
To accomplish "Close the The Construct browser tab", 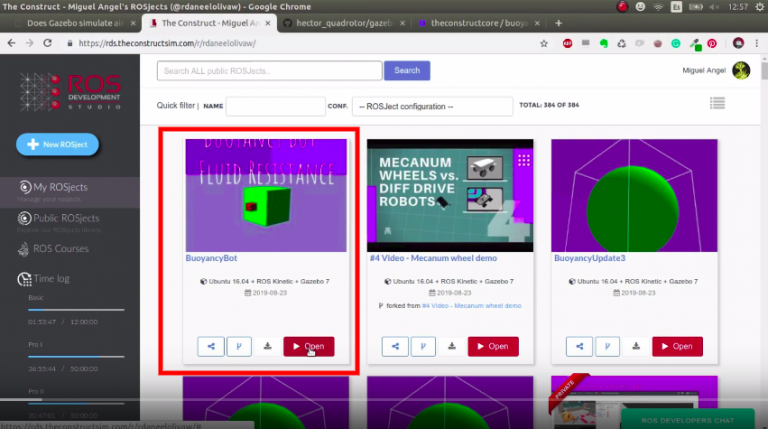I will (x=268, y=23).
